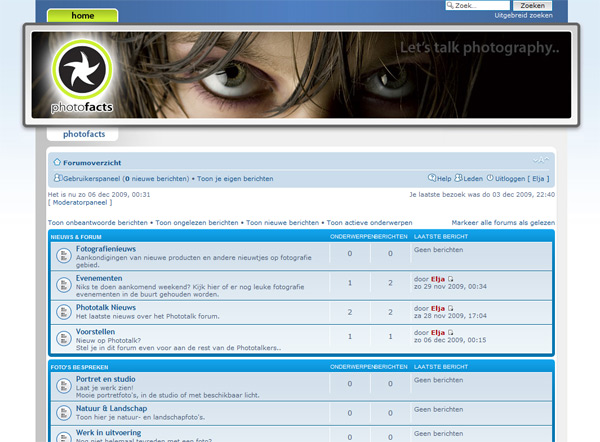Open the Evenementen forum
Image resolution: width=600 pixels, height=442 pixels.
click(x=99, y=279)
